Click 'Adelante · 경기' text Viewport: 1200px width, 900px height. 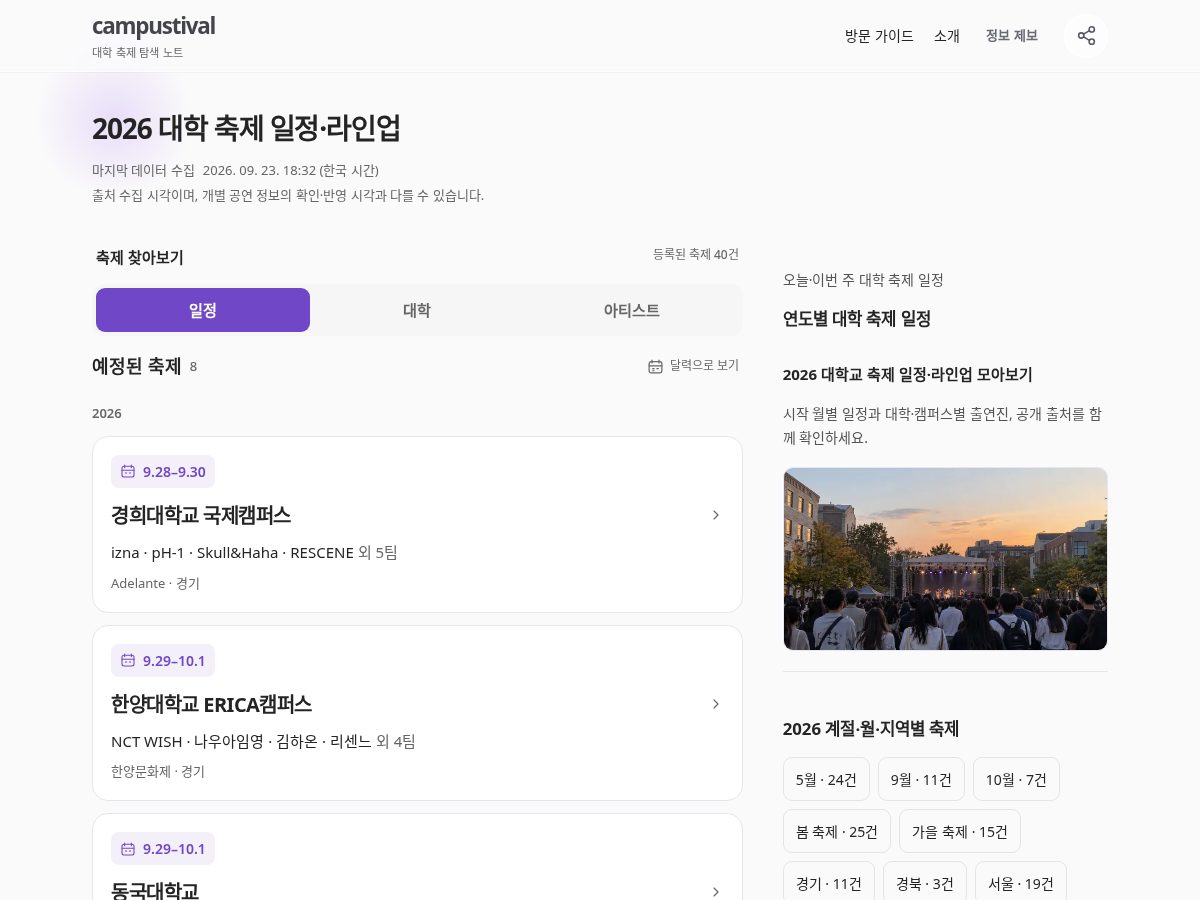pos(155,583)
